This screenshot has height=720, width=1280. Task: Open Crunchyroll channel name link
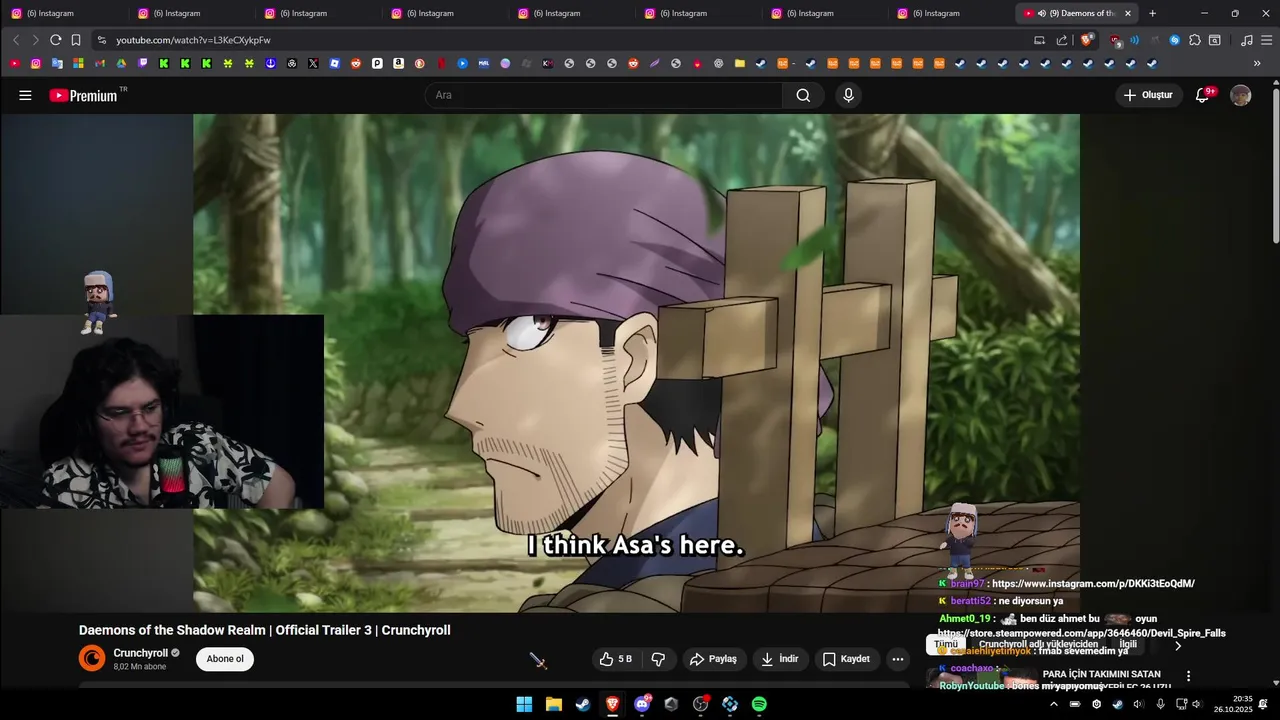click(140, 653)
